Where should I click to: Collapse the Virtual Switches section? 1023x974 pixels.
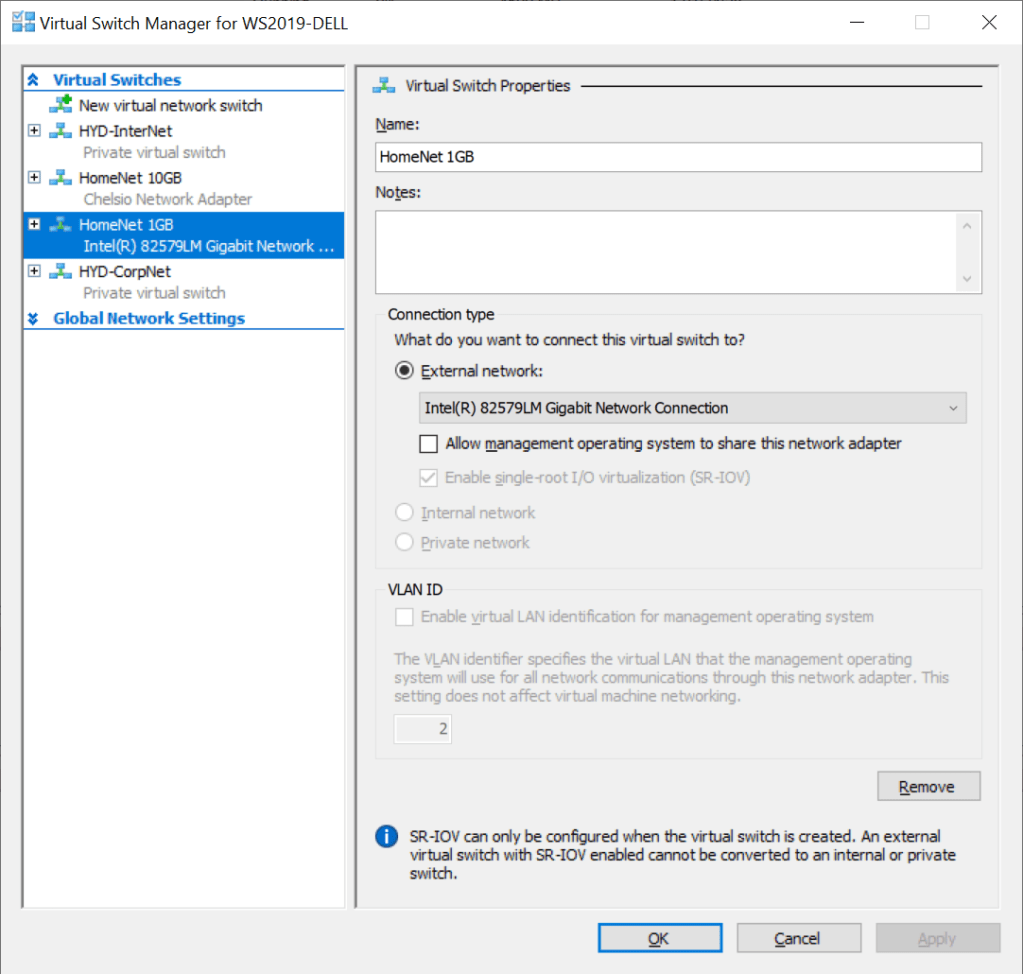33,80
